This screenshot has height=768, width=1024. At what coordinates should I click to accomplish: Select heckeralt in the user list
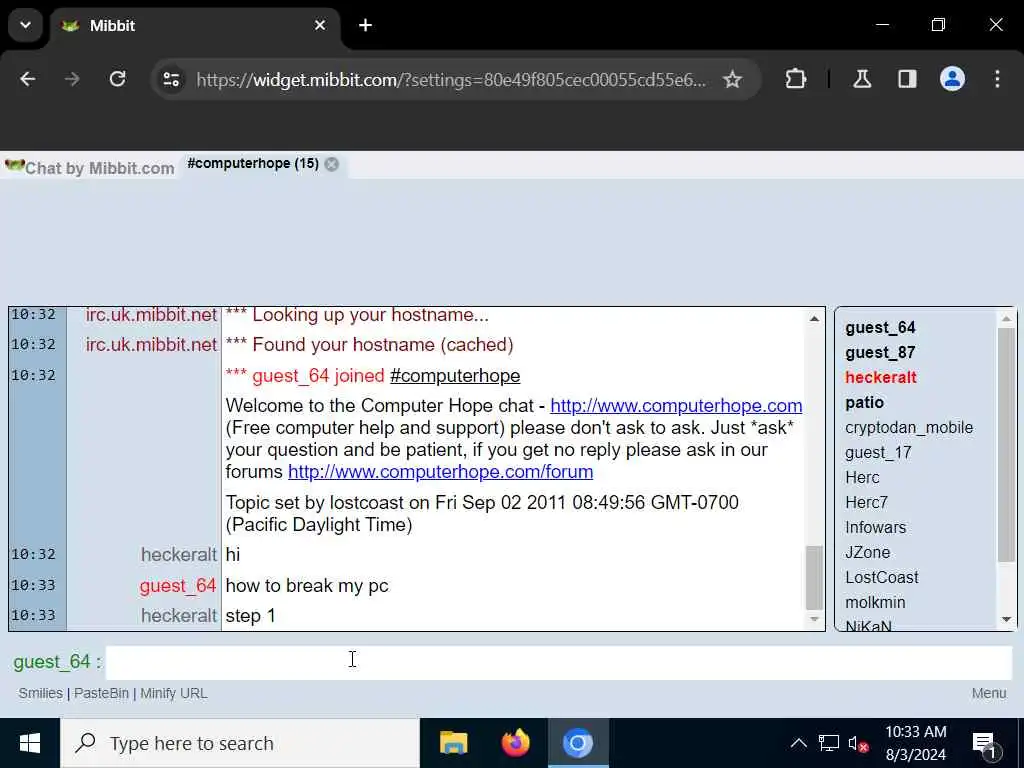click(x=881, y=377)
